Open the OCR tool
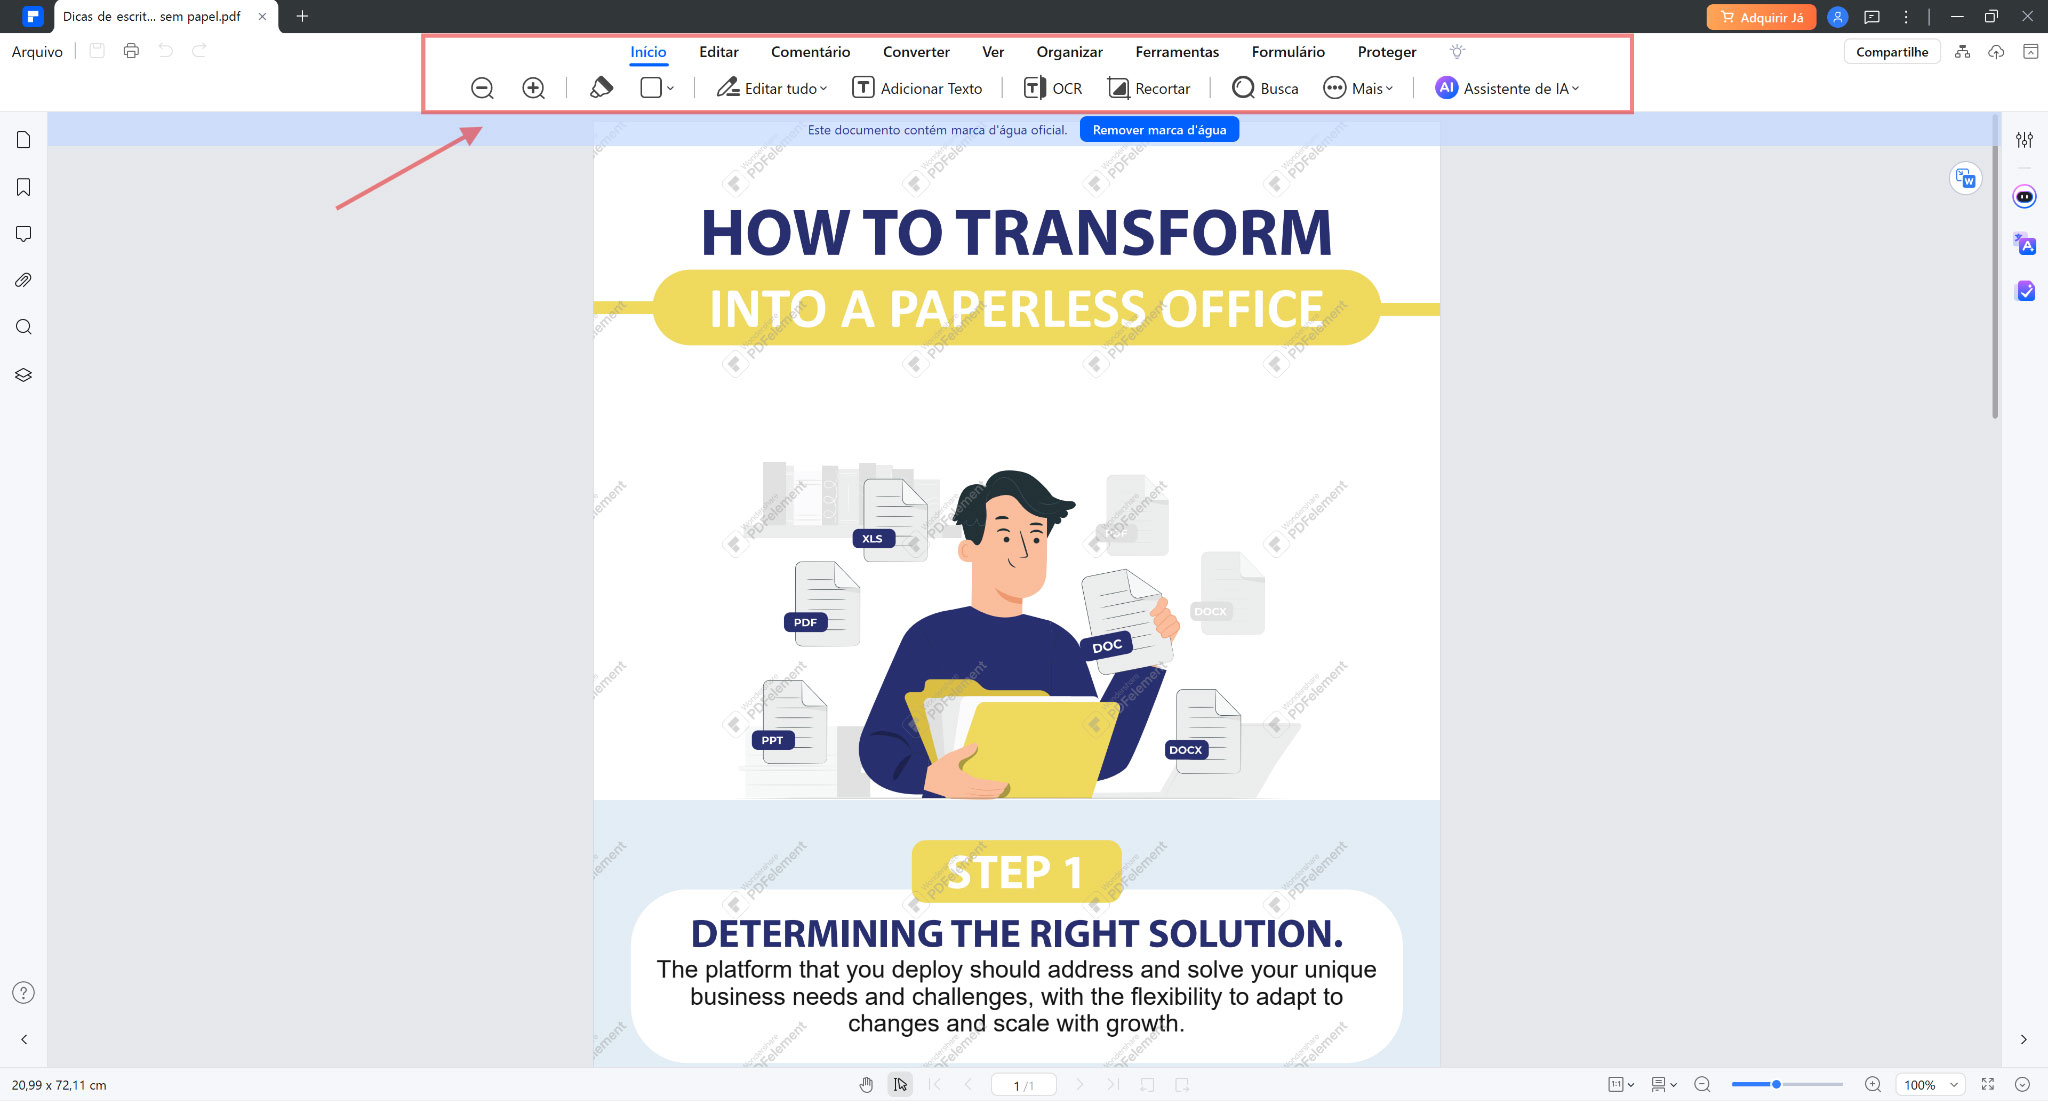The image size is (2048, 1101). [1053, 88]
